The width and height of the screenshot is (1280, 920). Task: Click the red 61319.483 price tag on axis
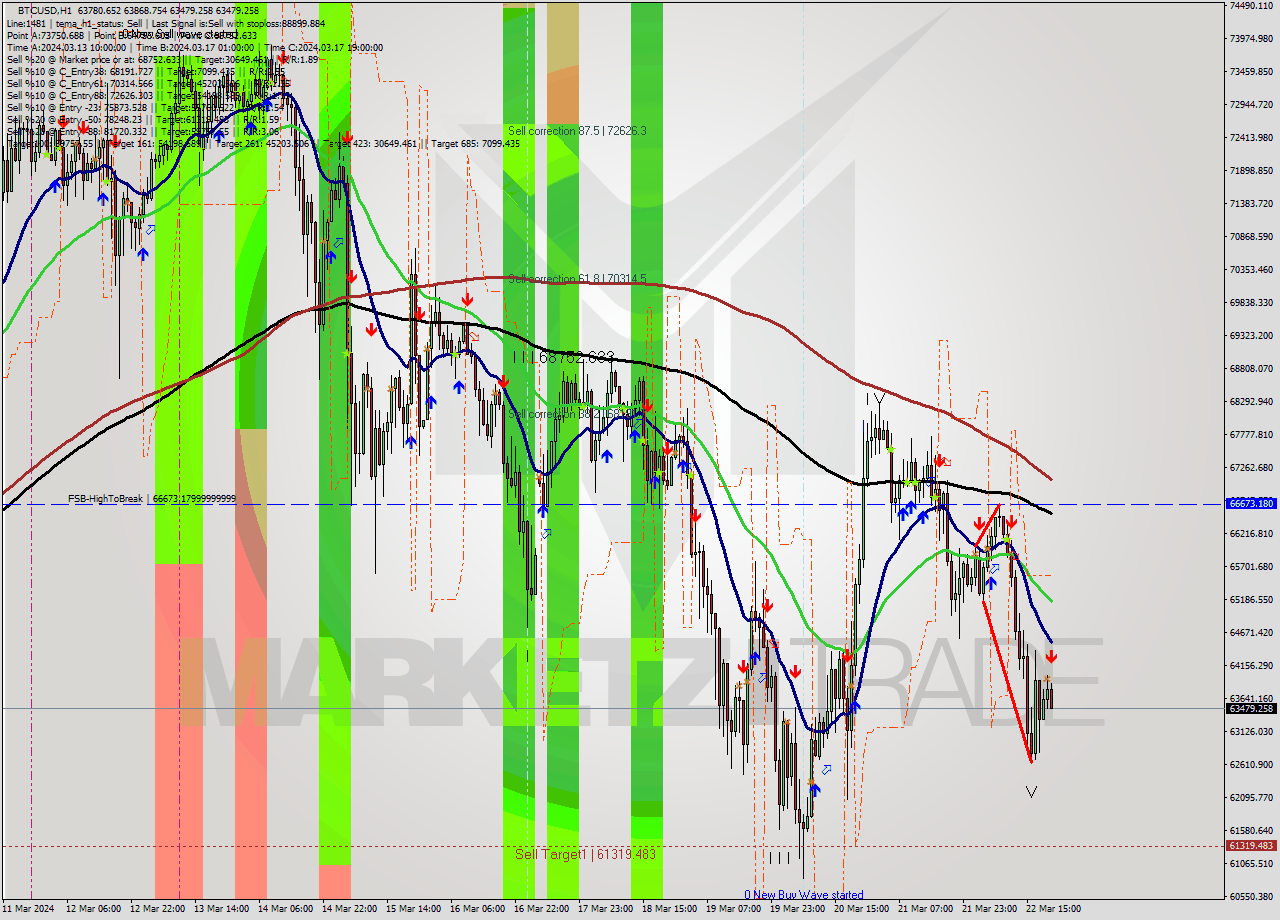pyautogui.click(x=1251, y=846)
